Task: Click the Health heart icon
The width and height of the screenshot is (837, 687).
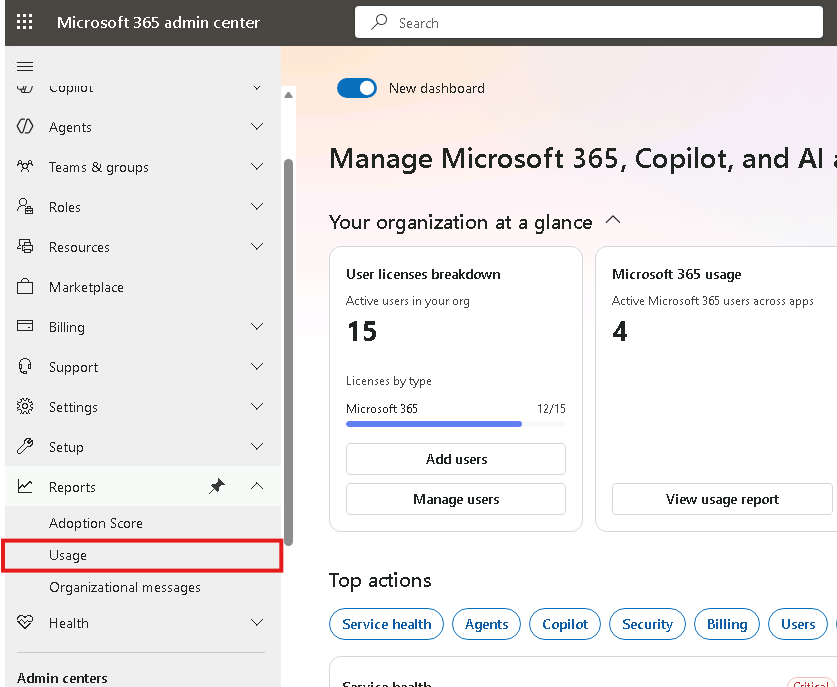Action: tap(25, 622)
